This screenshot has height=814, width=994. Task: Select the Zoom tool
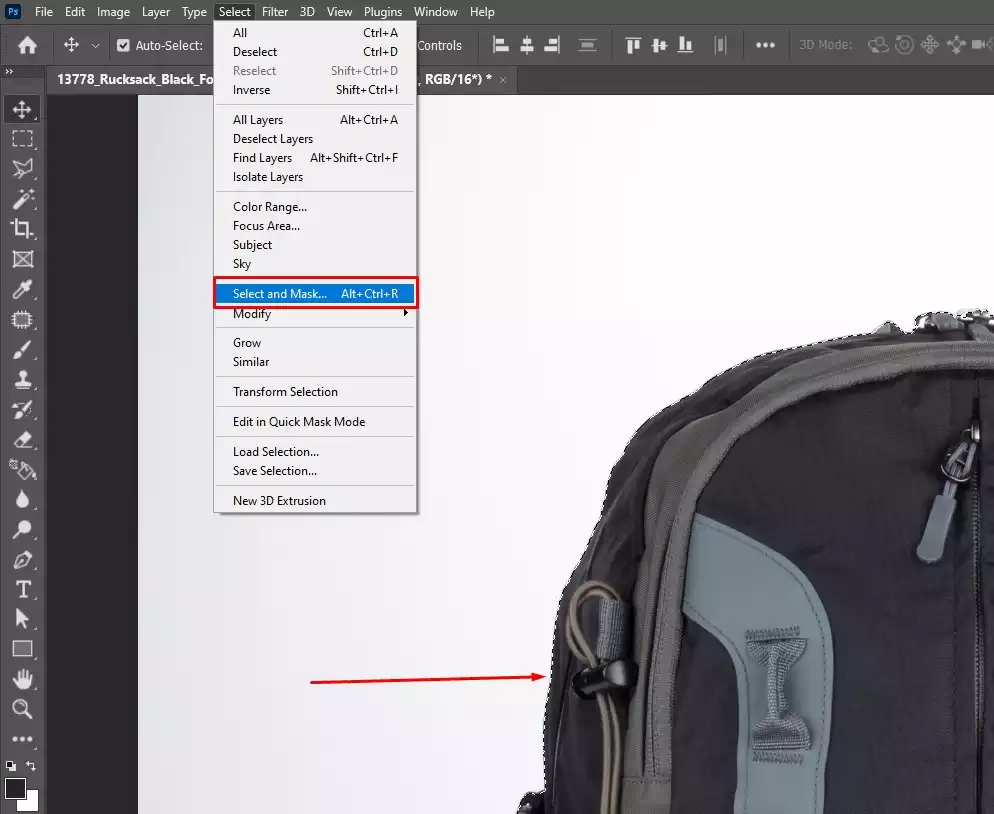click(x=22, y=709)
